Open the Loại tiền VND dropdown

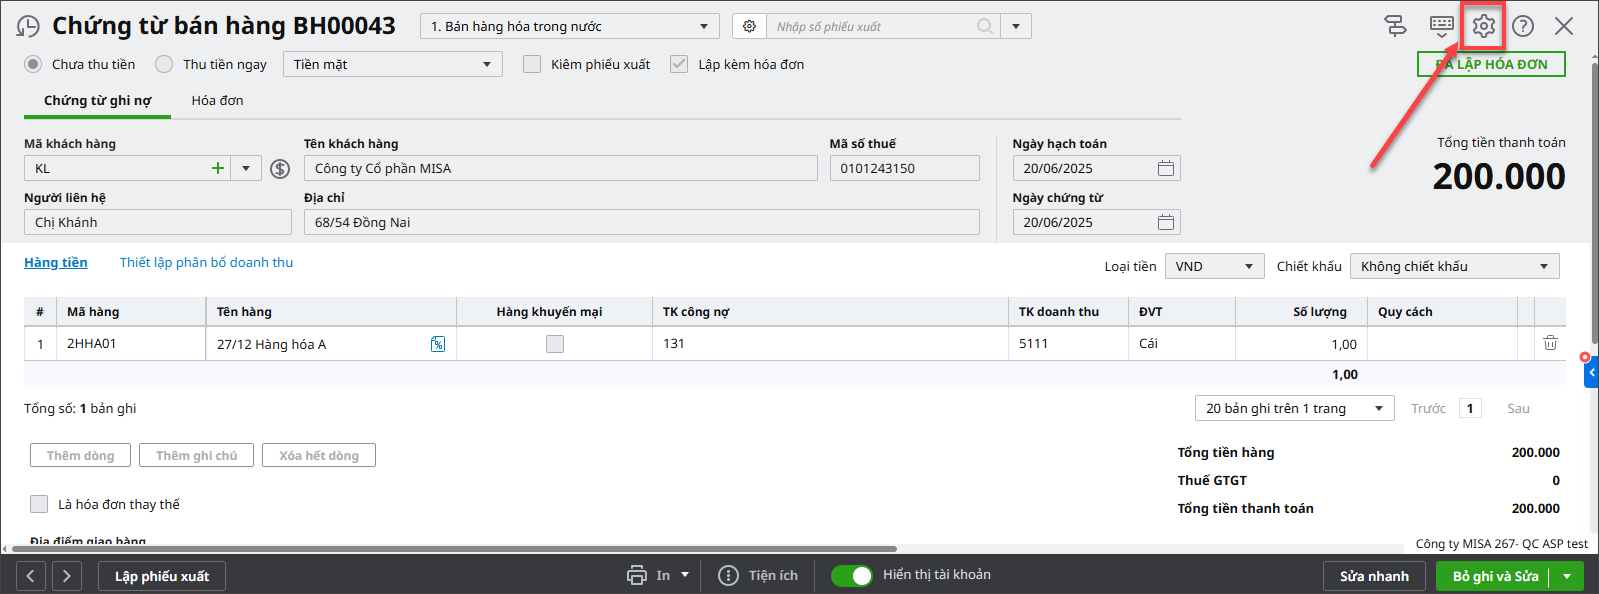1214,266
